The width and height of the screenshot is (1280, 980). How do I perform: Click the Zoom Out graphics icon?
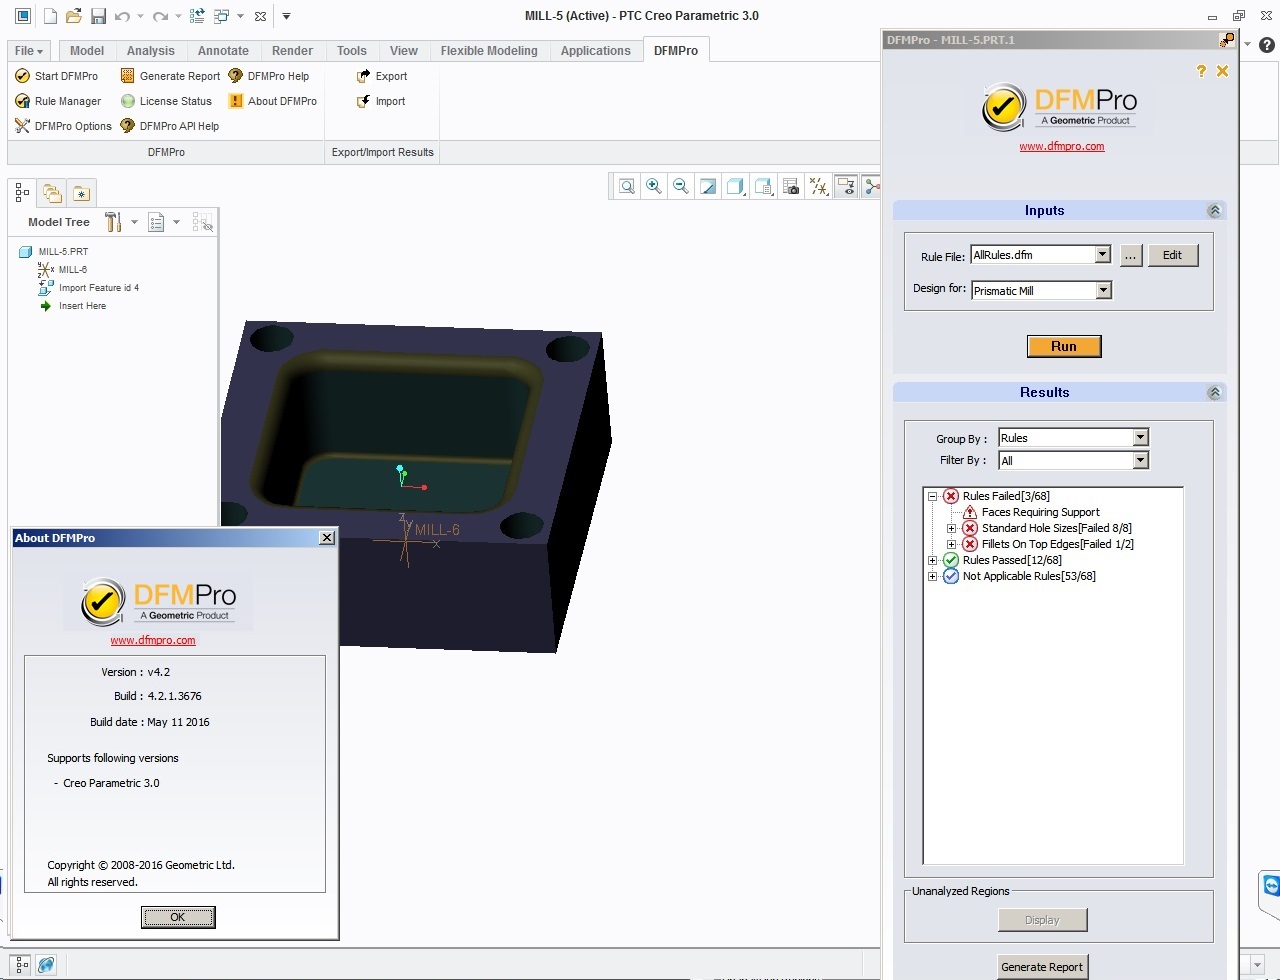click(x=681, y=186)
